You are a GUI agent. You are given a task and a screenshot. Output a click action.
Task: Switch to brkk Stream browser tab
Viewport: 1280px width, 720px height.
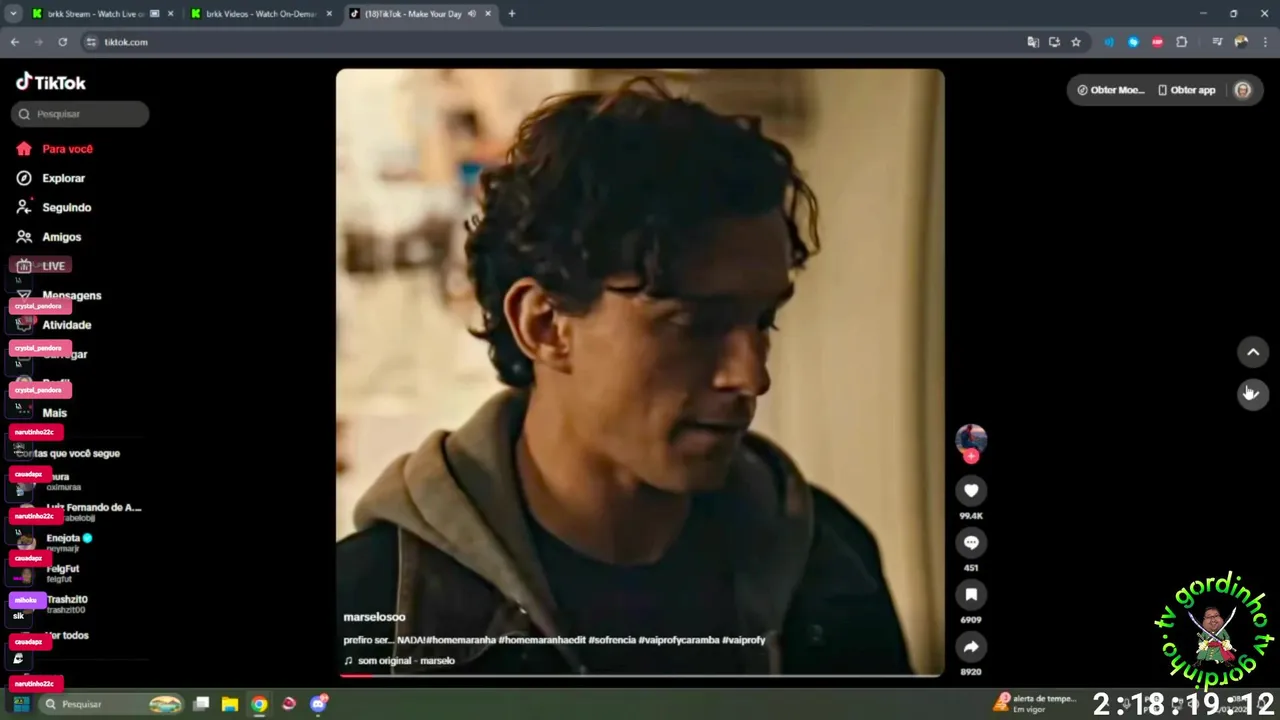click(100, 14)
